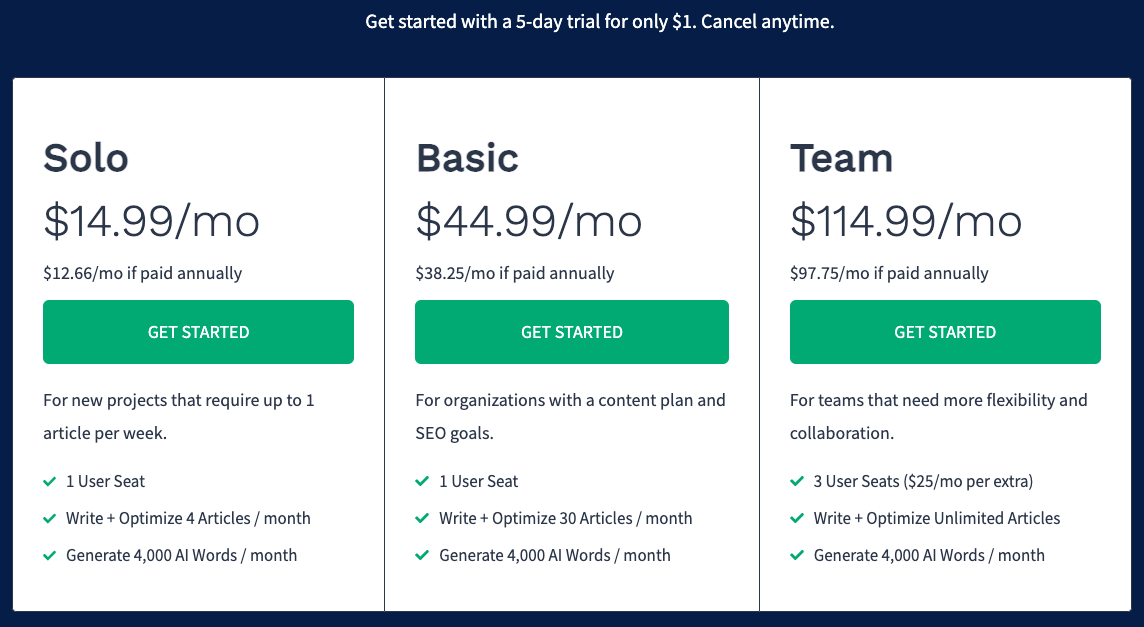Click checkmark beside Team 4,000 AI Words
Viewport: 1144px width, 627px height.
(x=797, y=555)
